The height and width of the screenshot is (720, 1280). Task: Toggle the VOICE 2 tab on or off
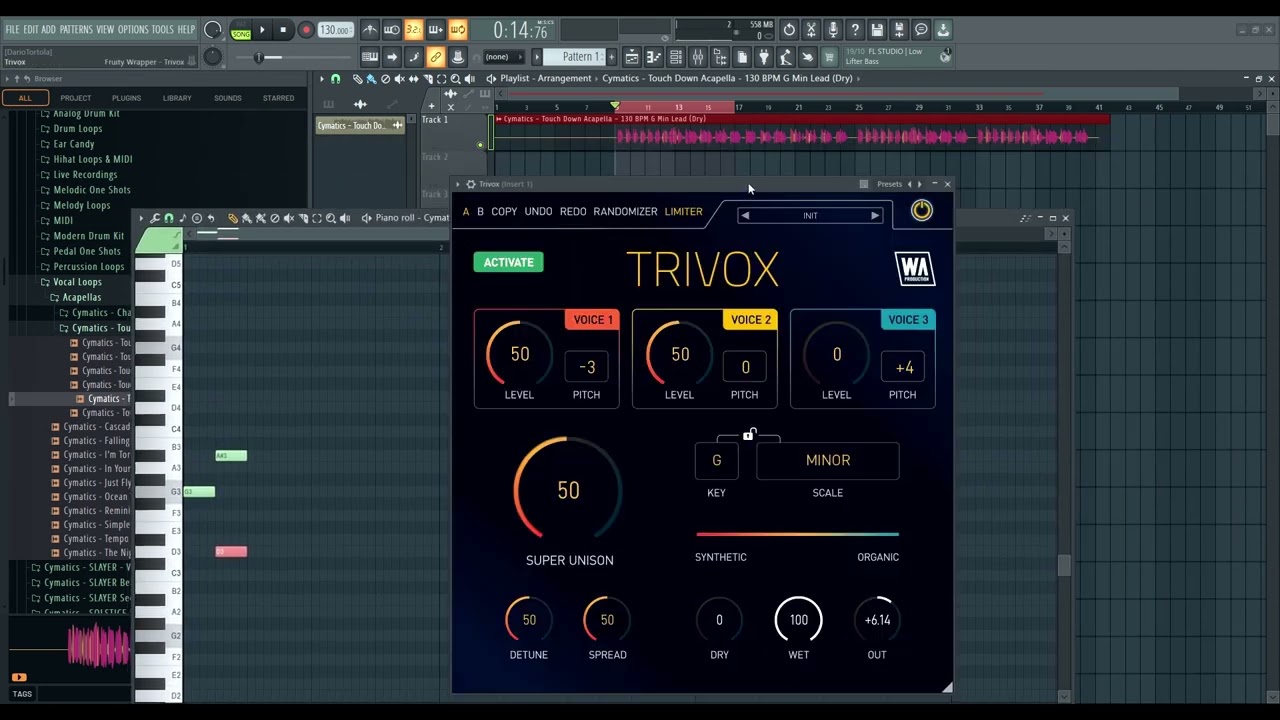point(751,320)
